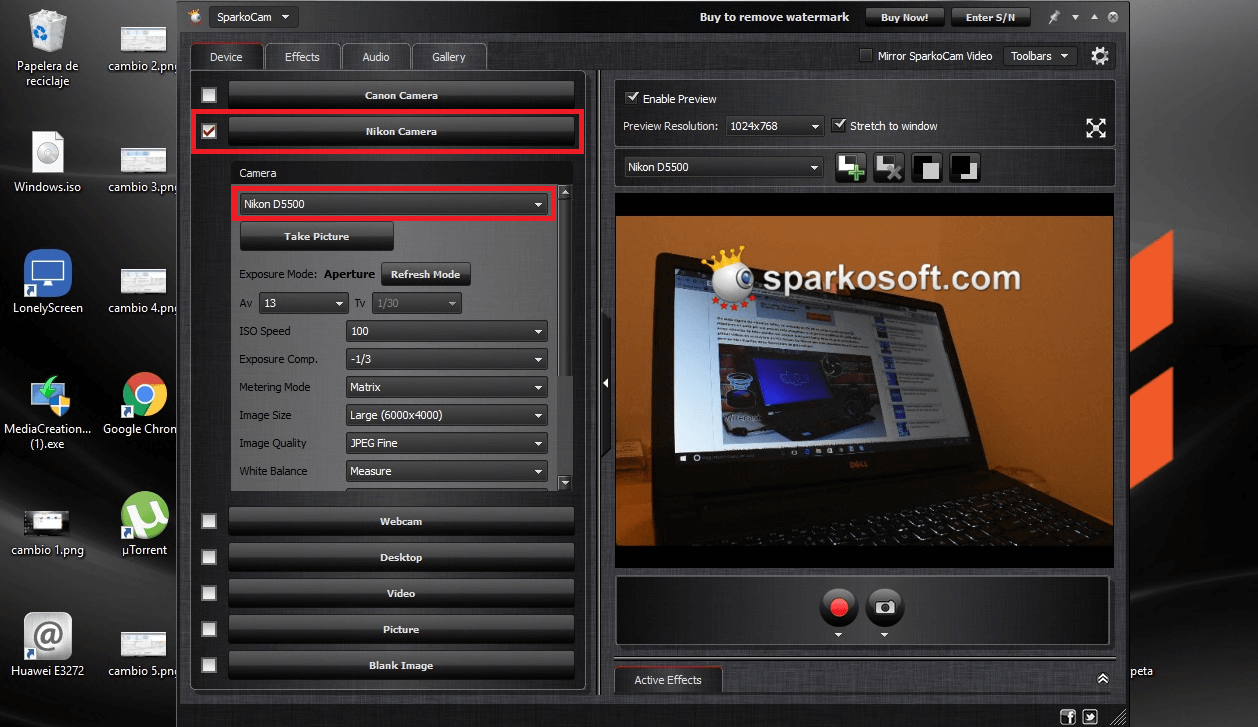
Task: Open the Preview Resolution 1024x768 dropdown
Action: tap(775, 126)
